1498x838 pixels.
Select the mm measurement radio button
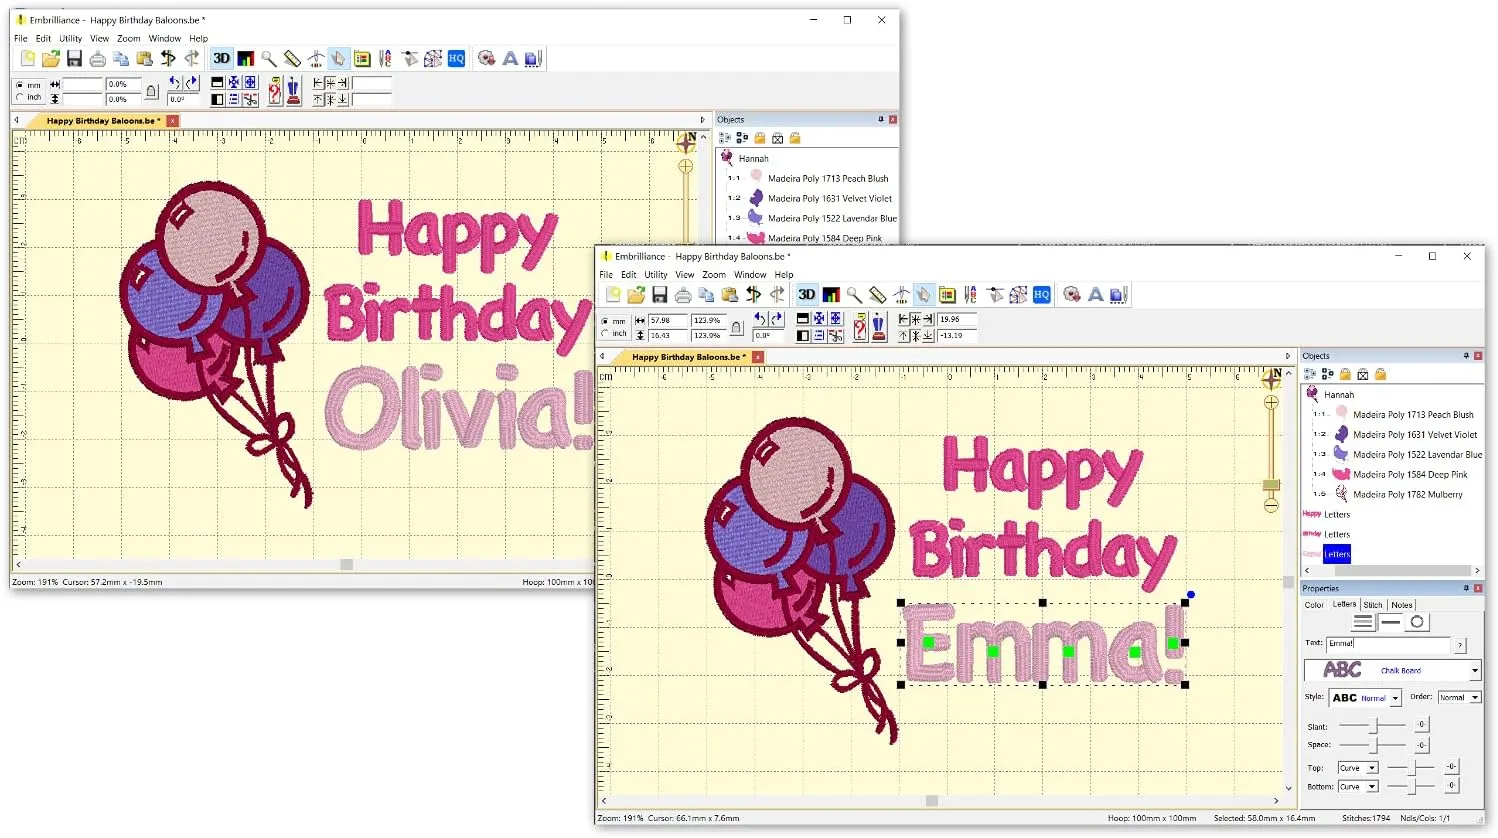(607, 320)
